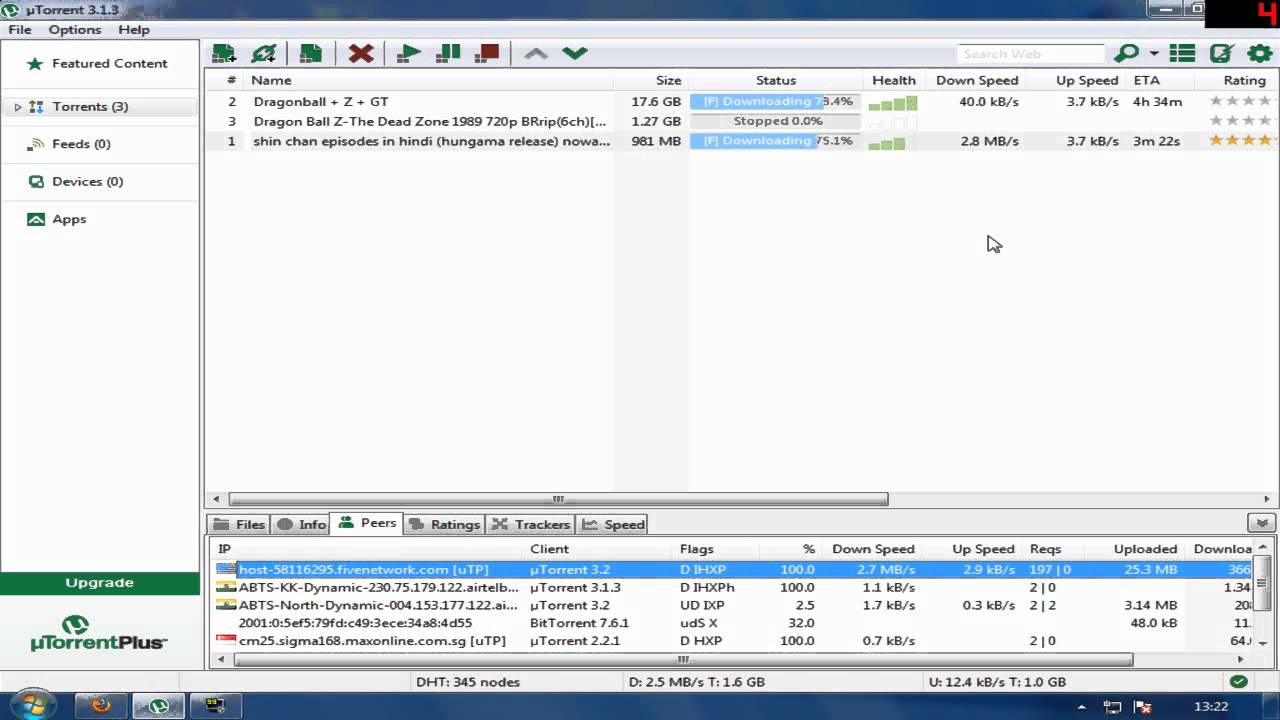Select the Dragon Ball Z-The Dead Zone torrent
Image resolution: width=1280 pixels, height=720 pixels.
(x=429, y=121)
